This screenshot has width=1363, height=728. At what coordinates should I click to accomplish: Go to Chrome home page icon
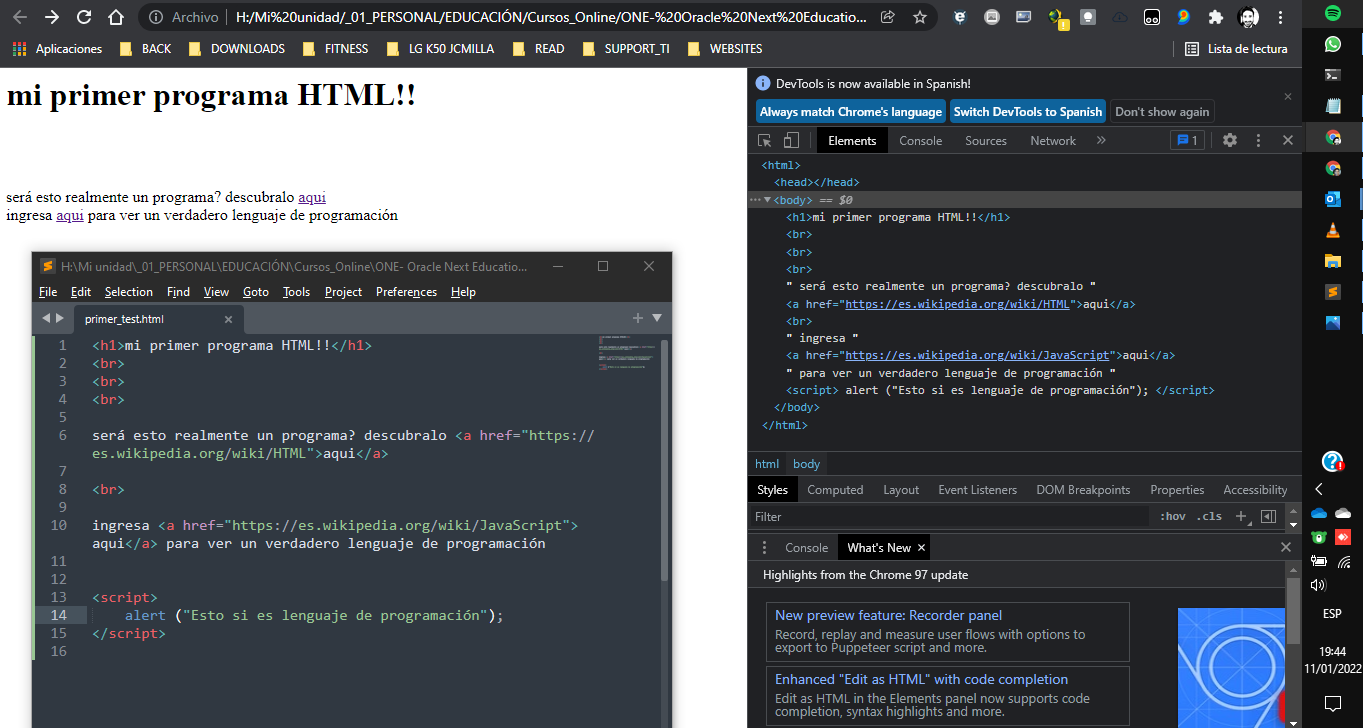[x=116, y=17]
